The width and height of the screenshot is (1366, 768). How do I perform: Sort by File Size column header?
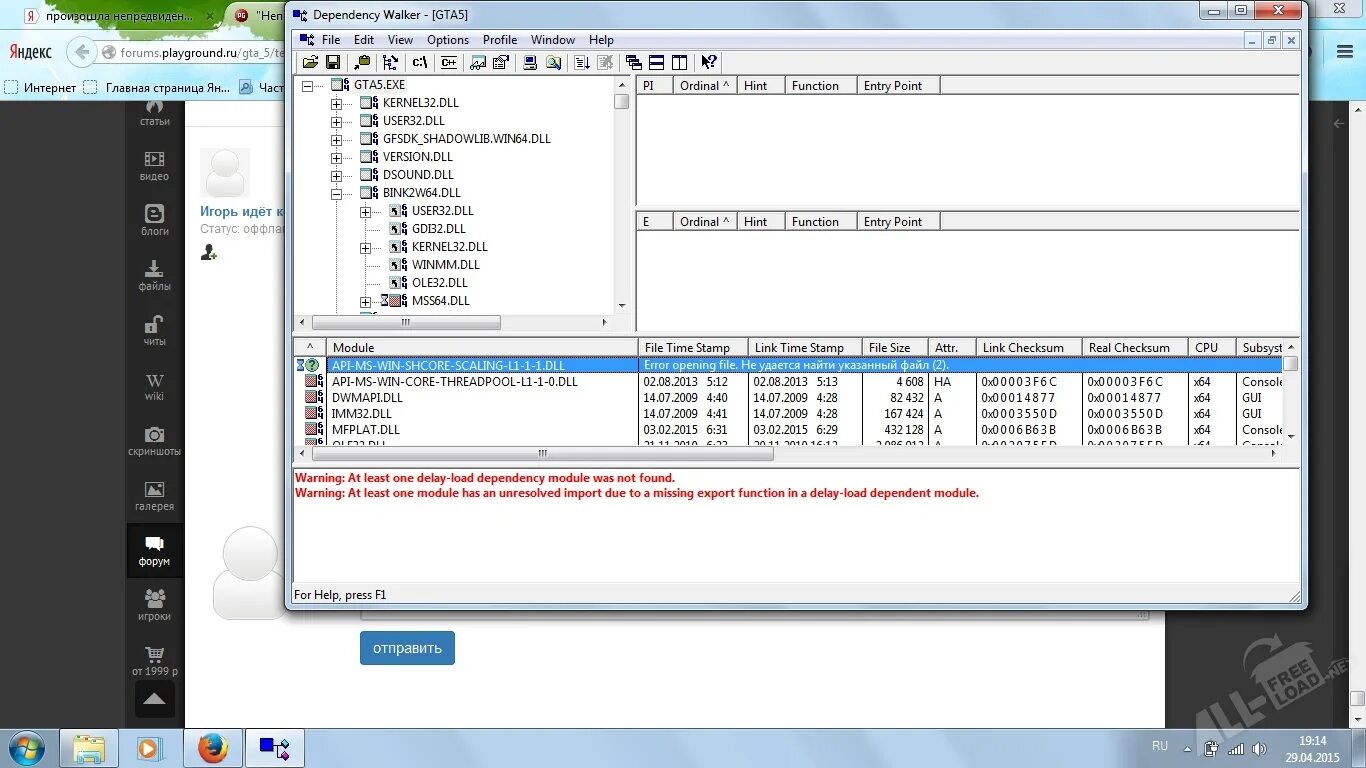(894, 348)
